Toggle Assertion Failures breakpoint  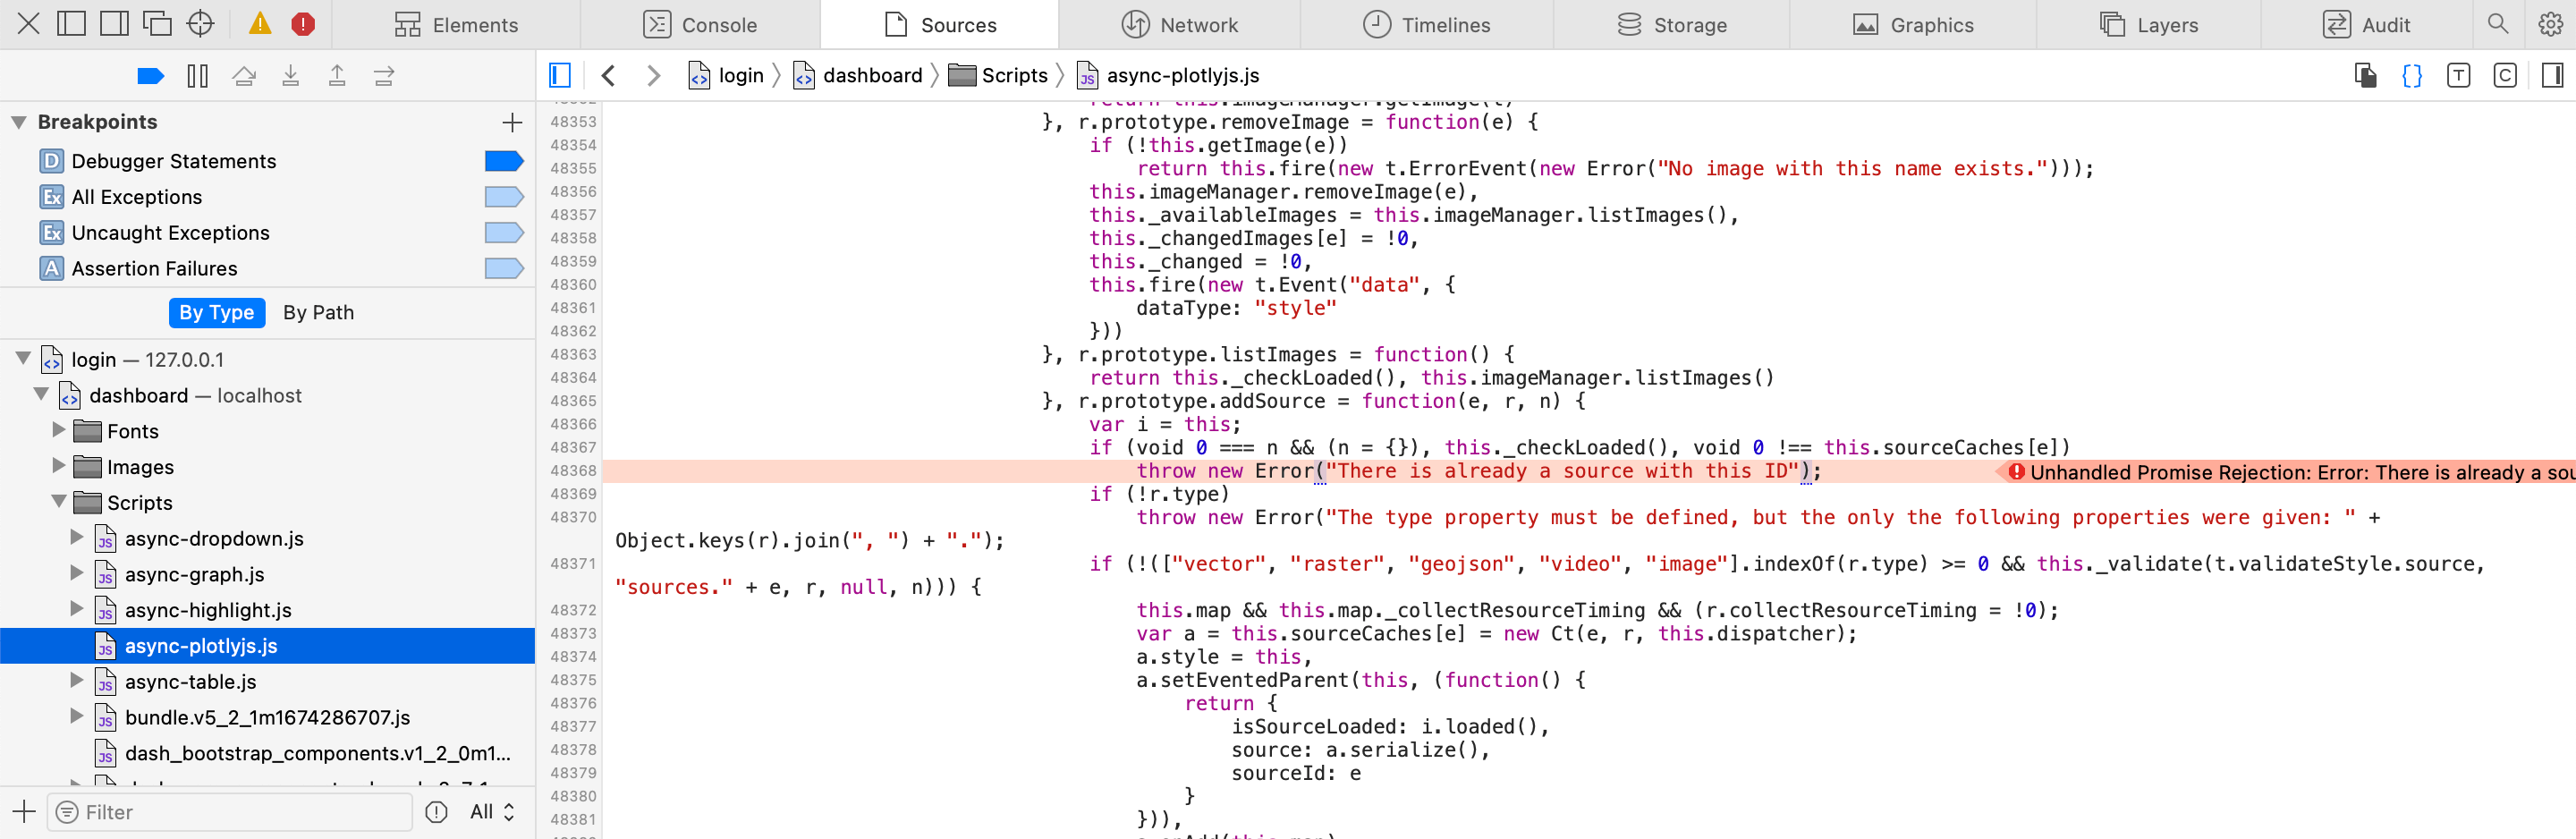pos(504,268)
